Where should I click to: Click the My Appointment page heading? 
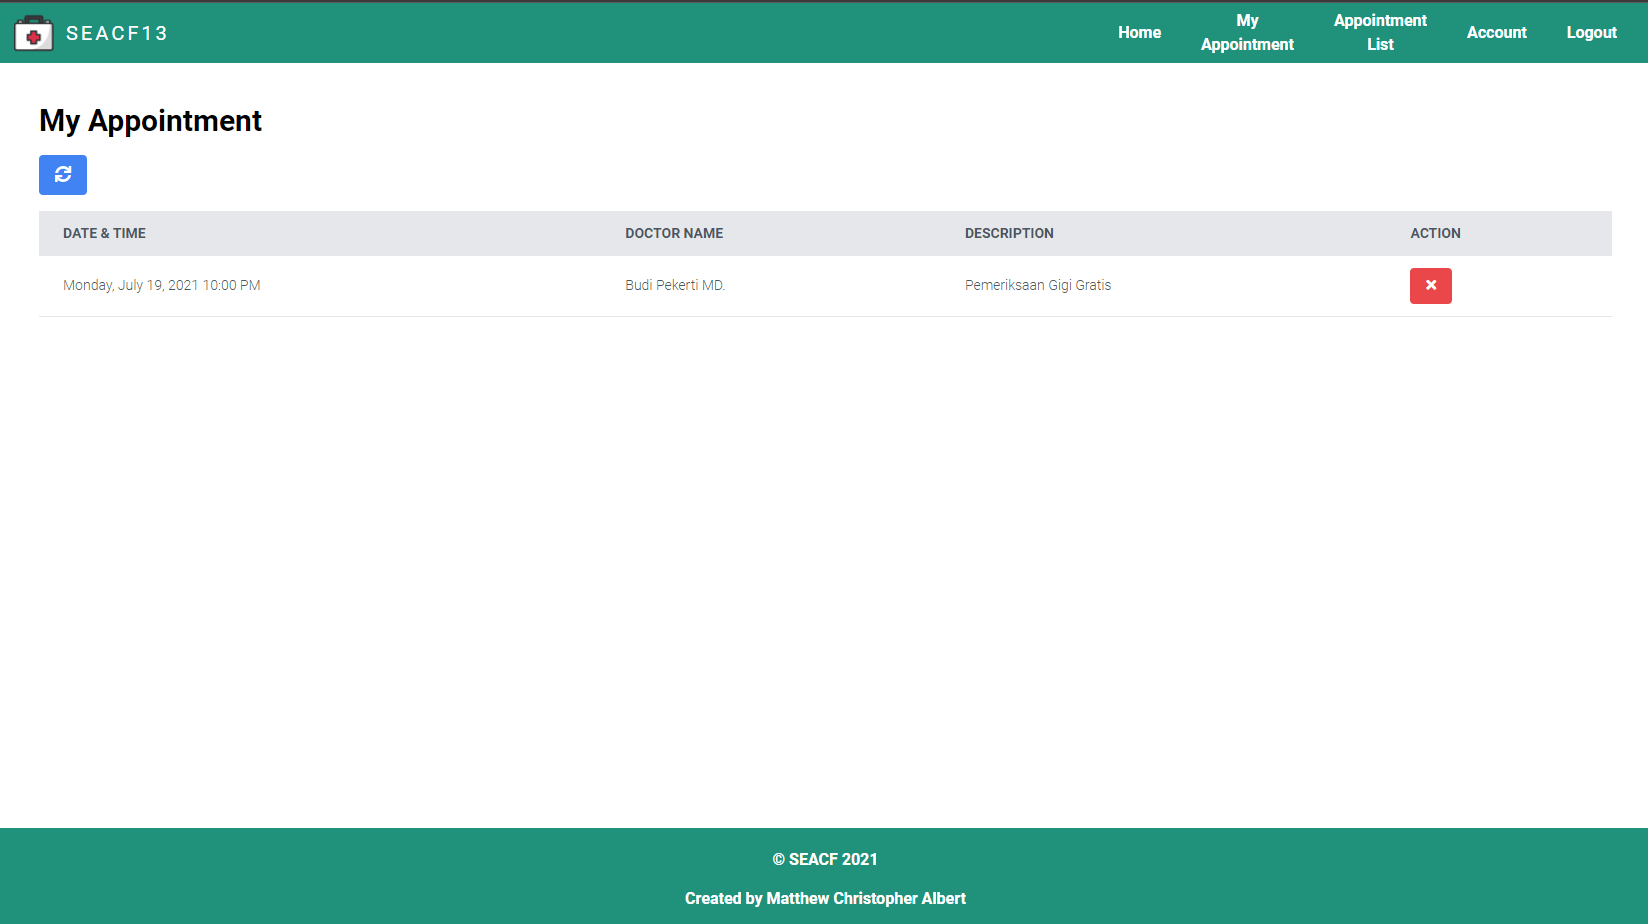pos(150,121)
